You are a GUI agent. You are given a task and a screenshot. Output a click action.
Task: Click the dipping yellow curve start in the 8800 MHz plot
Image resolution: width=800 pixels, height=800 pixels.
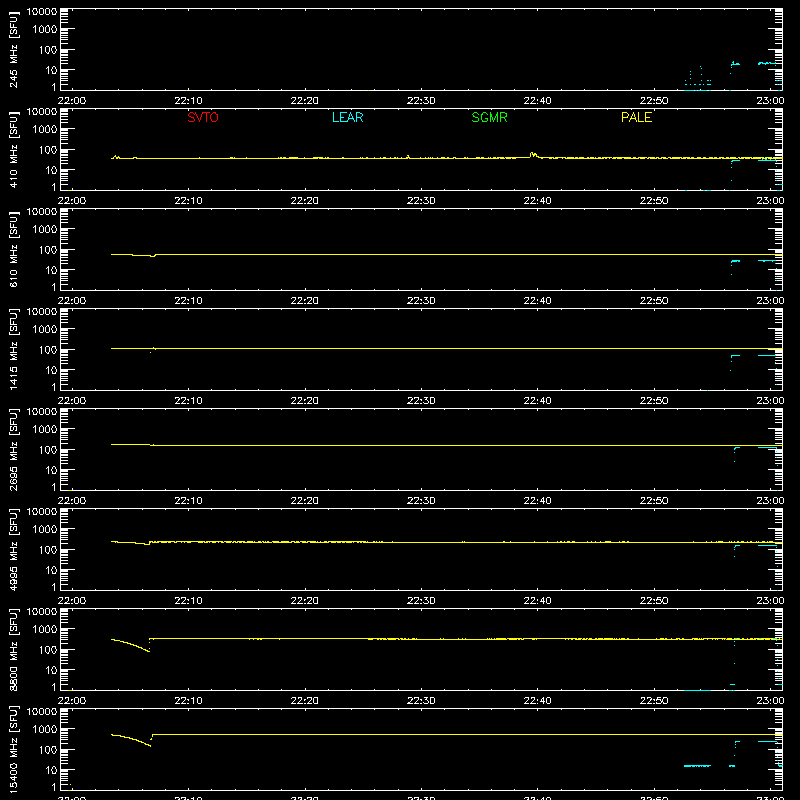click(x=131, y=645)
